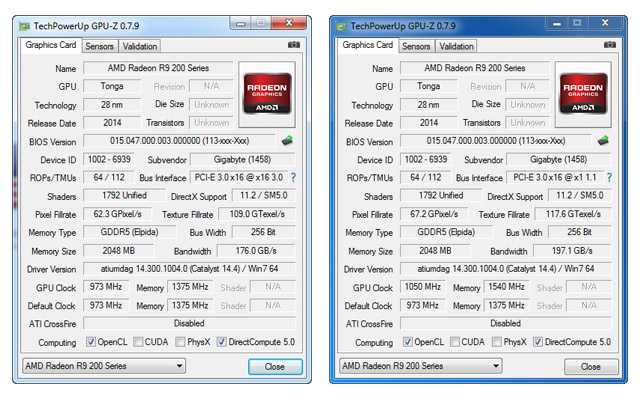Viewport: 640px width, 400px height.
Task: Toggle PhysX checkbox in left window
Action: pyautogui.click(x=180, y=342)
